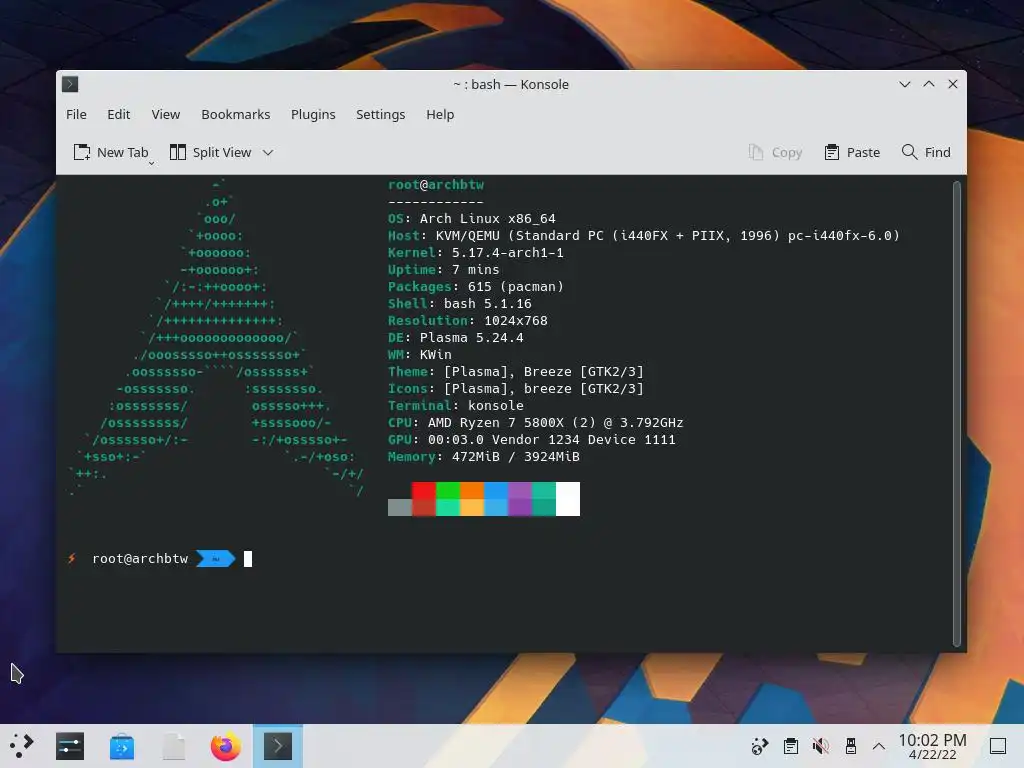Open Discover software center from the taskbar

[x=122, y=746]
